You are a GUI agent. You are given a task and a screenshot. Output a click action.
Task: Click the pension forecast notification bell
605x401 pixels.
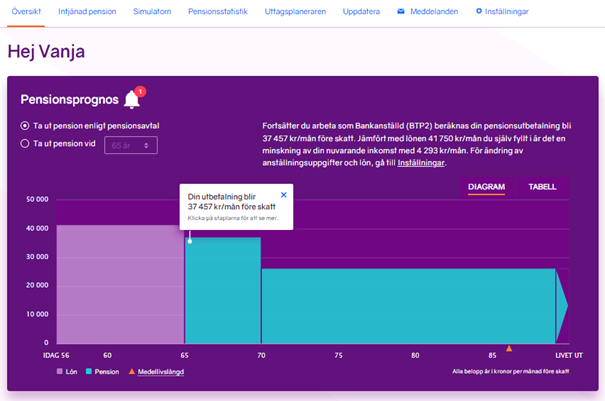tap(132, 99)
